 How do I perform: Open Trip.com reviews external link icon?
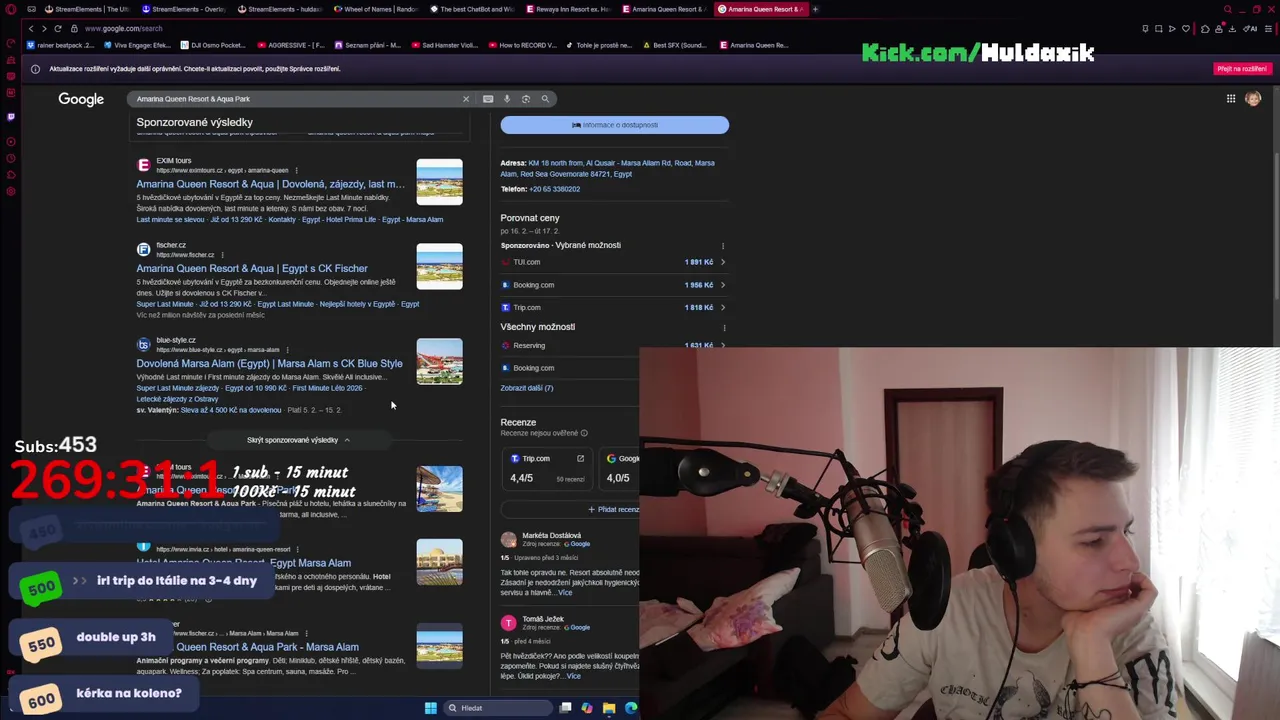pos(580,459)
